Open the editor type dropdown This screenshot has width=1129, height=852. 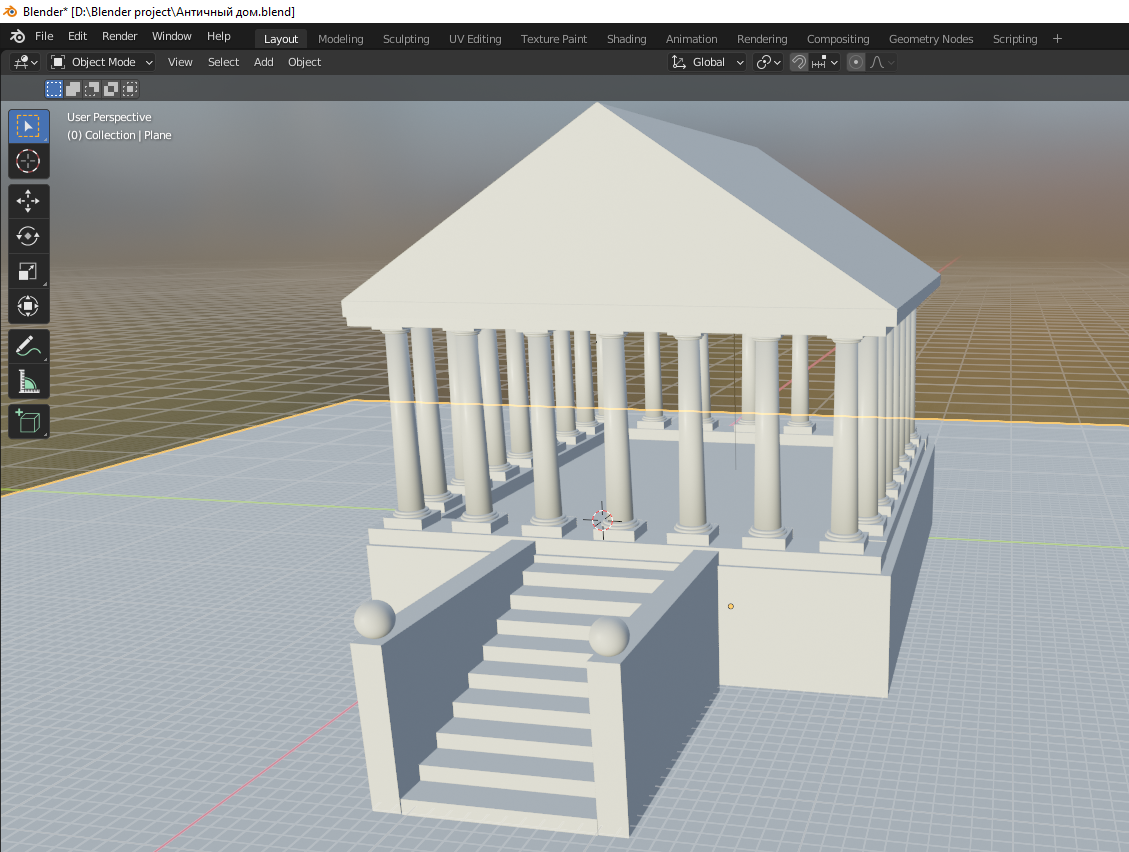(x=25, y=62)
